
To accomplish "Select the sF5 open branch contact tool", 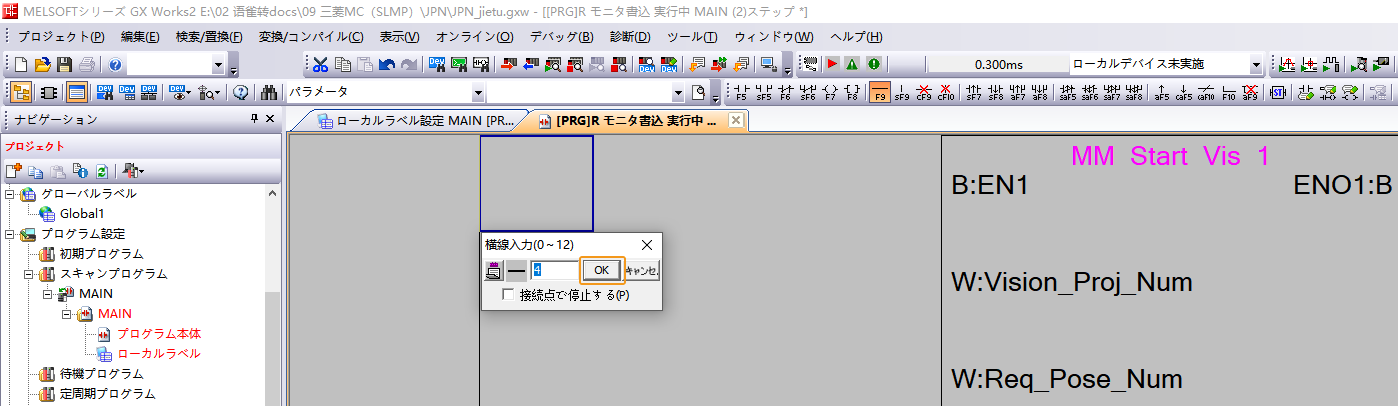I will [x=763, y=93].
